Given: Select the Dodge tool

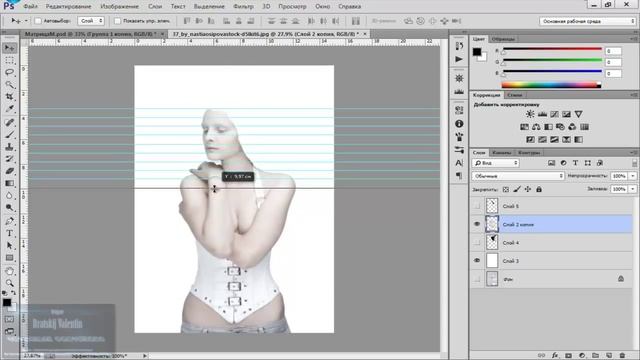Looking at the screenshot, I should coord(9,208).
